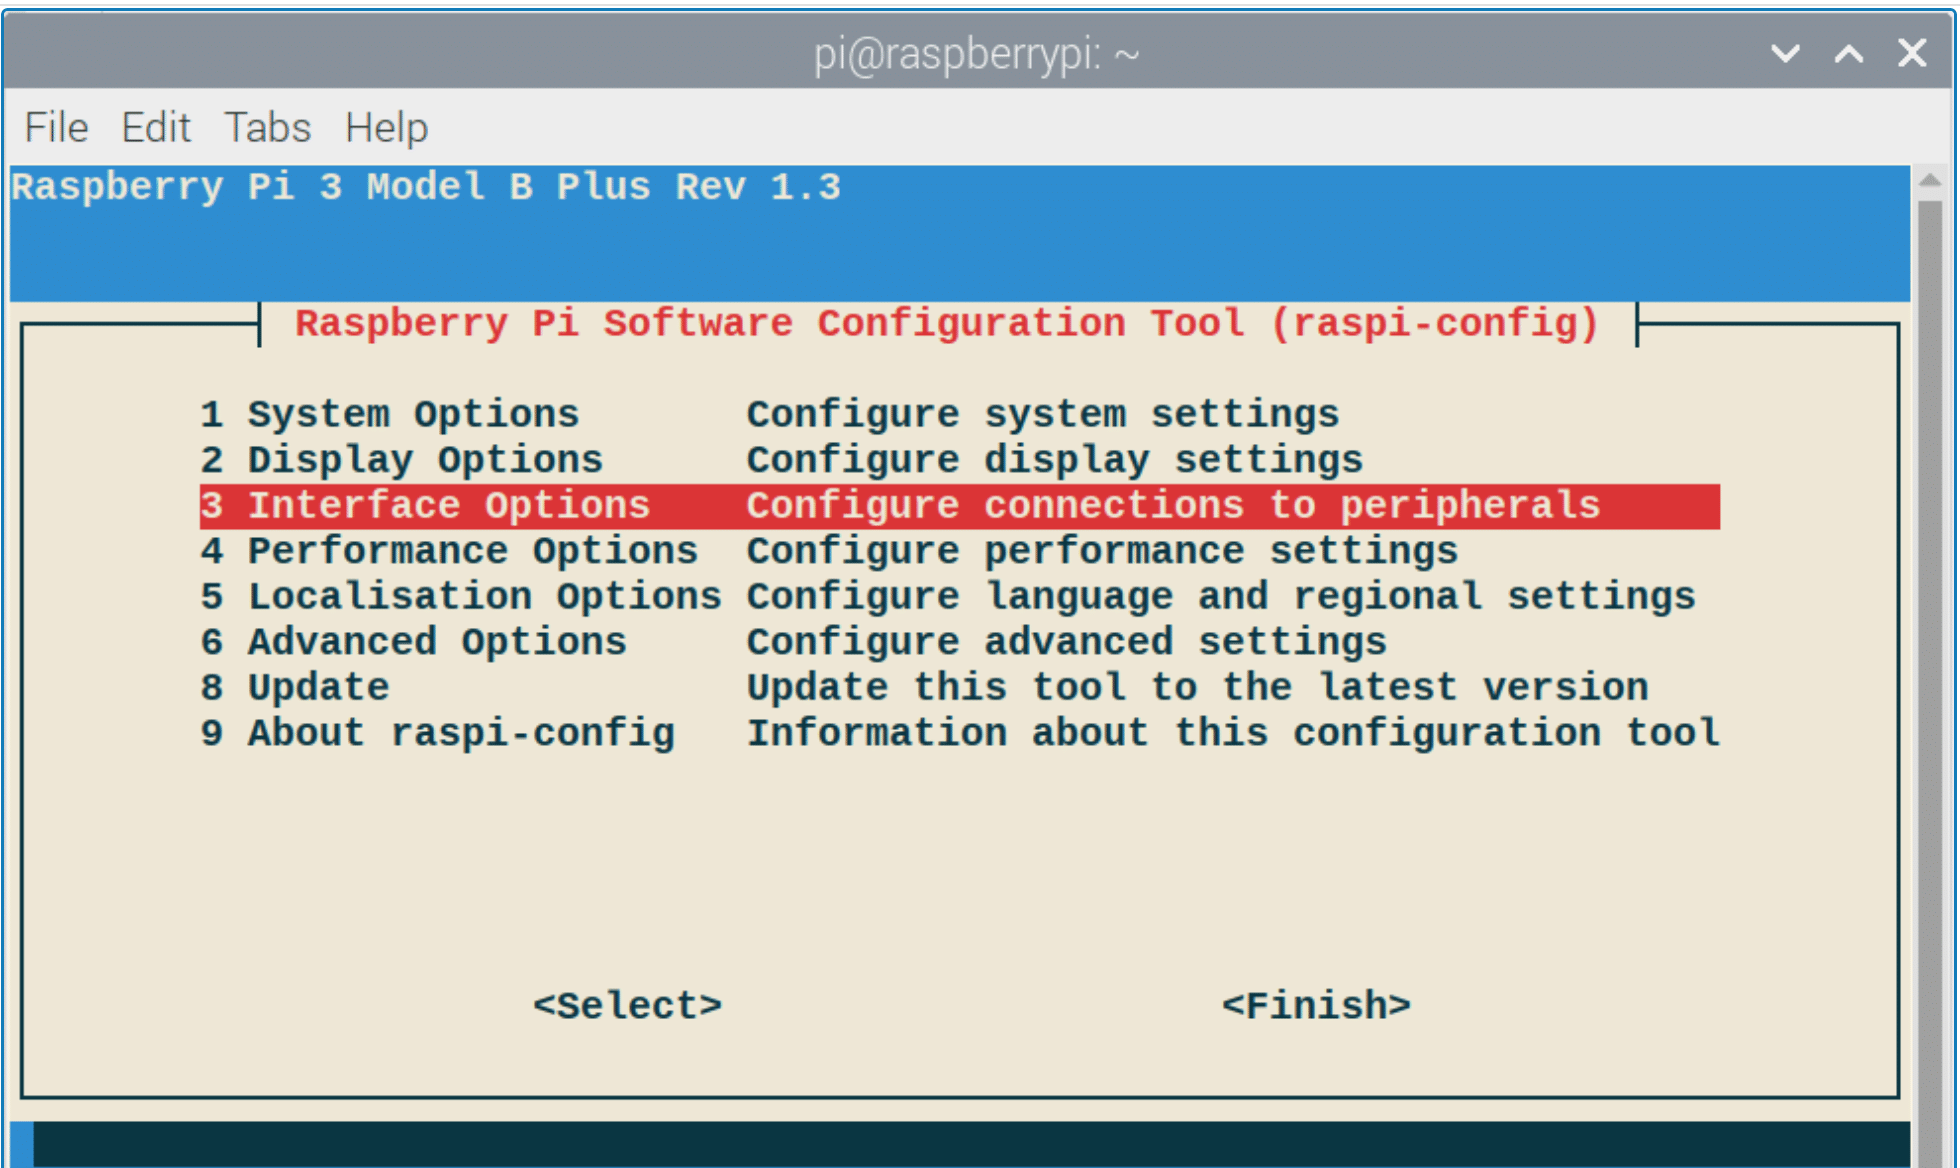Select 4 Performance Options entry
Screen dimensions: 1960x1168
(960, 551)
